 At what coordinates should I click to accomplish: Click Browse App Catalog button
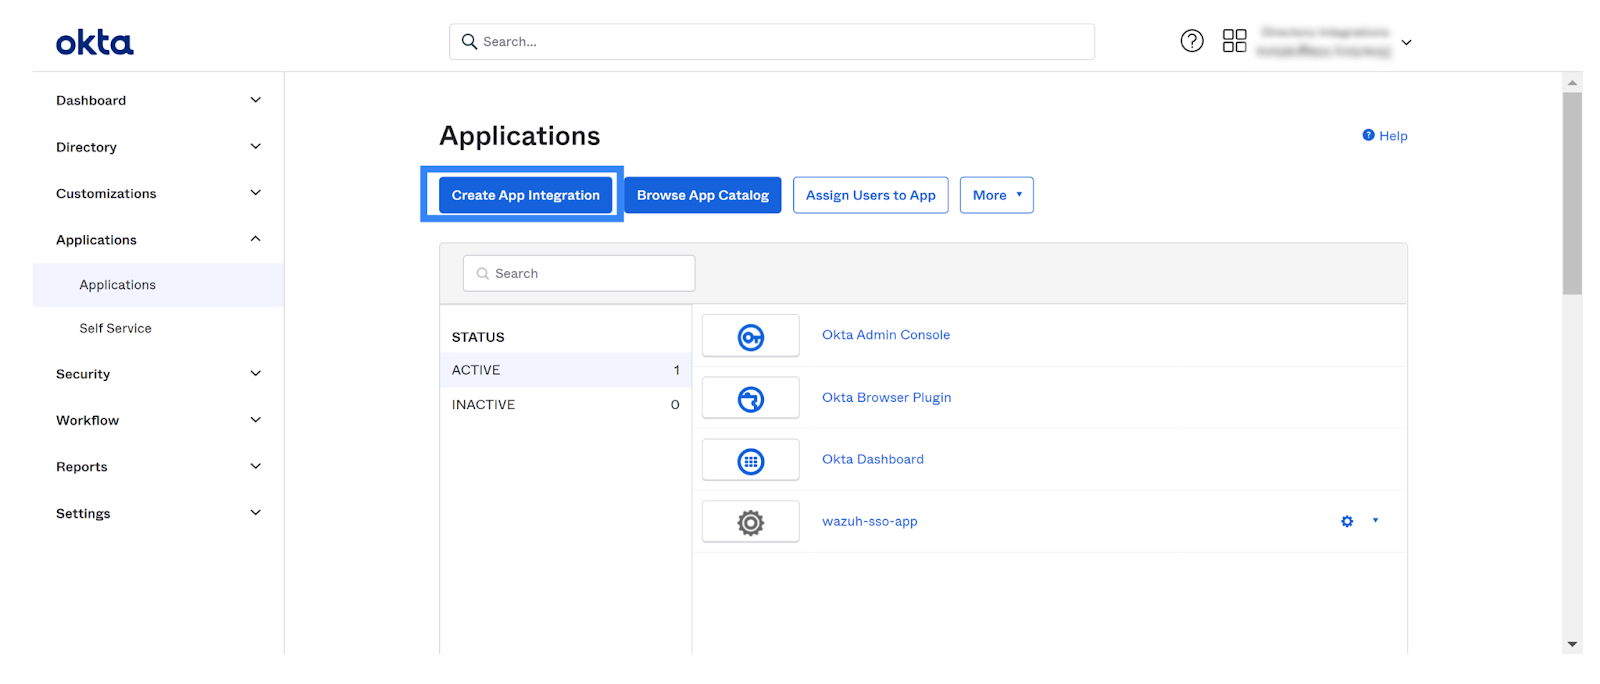[703, 195]
